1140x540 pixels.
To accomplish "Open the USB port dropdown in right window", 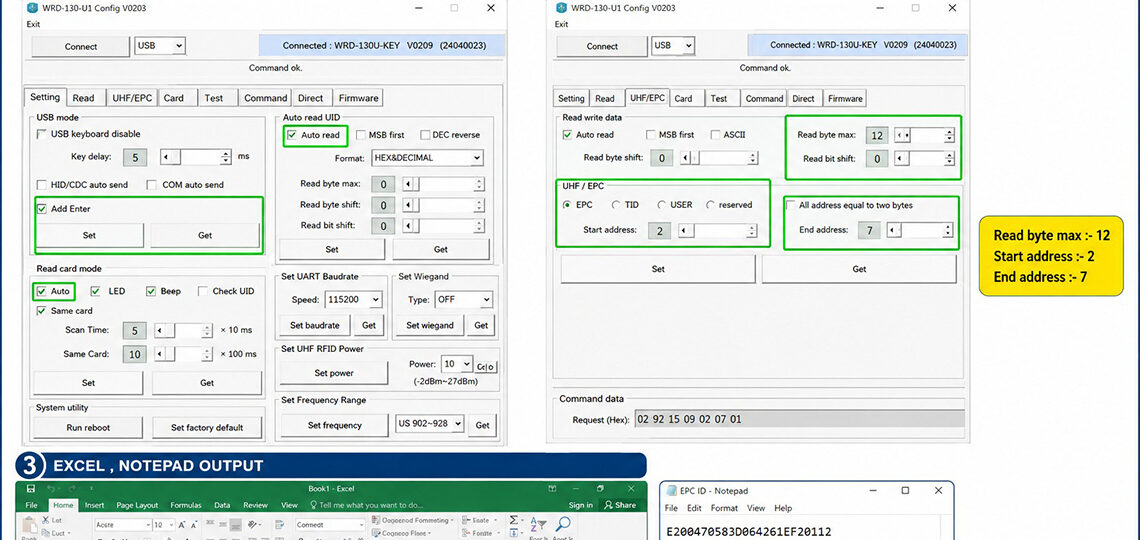I will tap(673, 46).
